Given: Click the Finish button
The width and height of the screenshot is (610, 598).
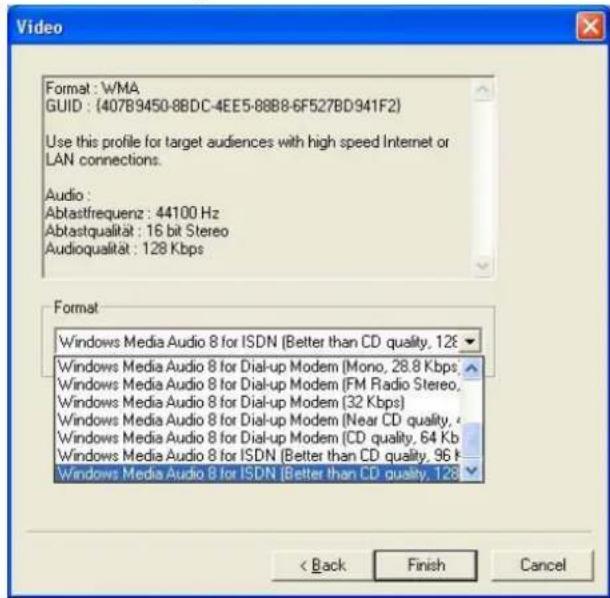Looking at the screenshot, I should 426,565.
